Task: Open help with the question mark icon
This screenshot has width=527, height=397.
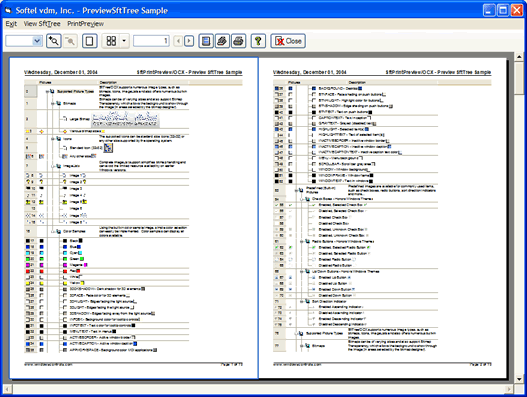Action: click(258, 41)
